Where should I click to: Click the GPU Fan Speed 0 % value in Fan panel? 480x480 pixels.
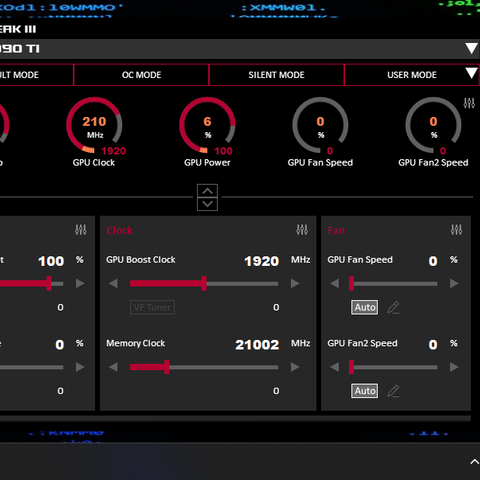(433, 261)
